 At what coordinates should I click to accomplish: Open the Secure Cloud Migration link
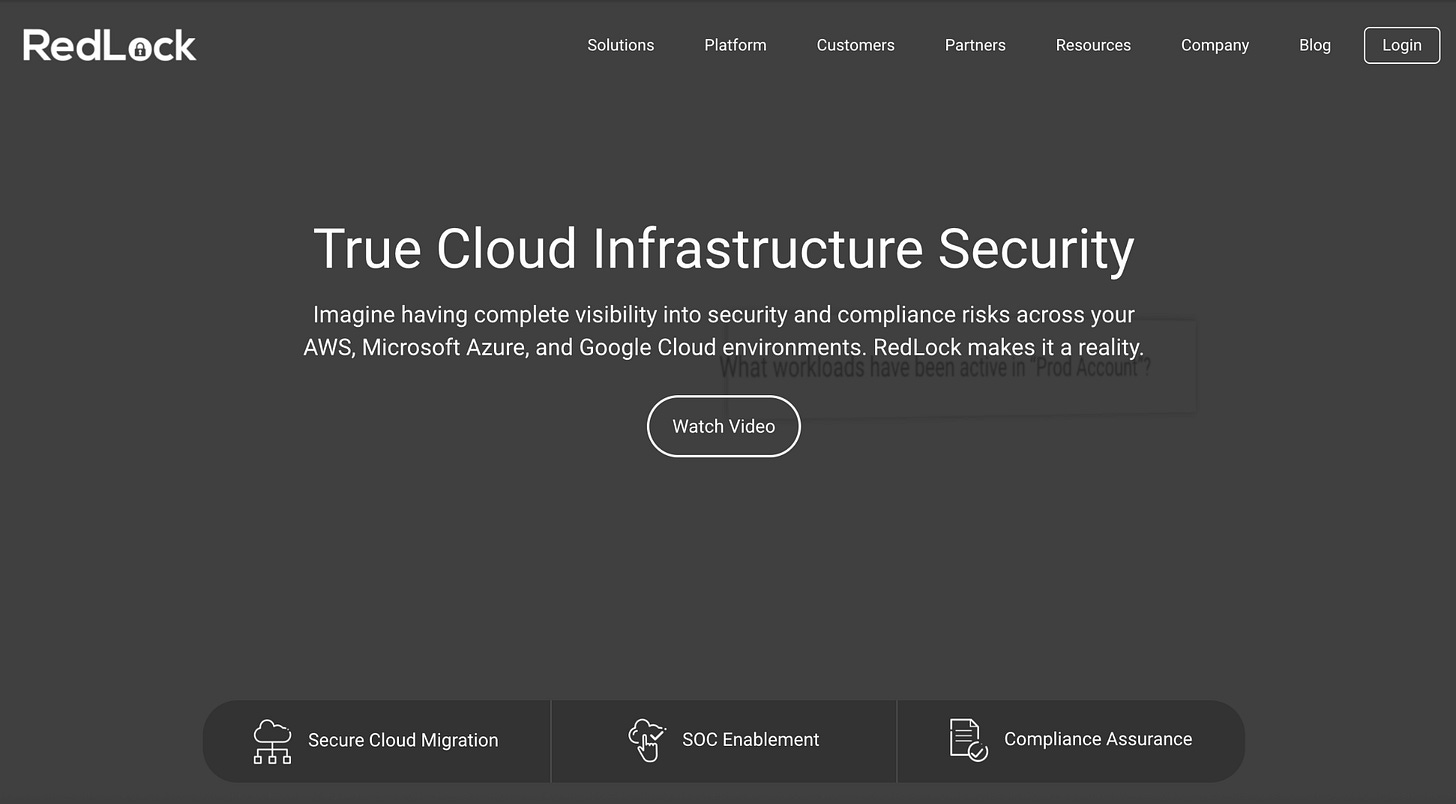377,741
